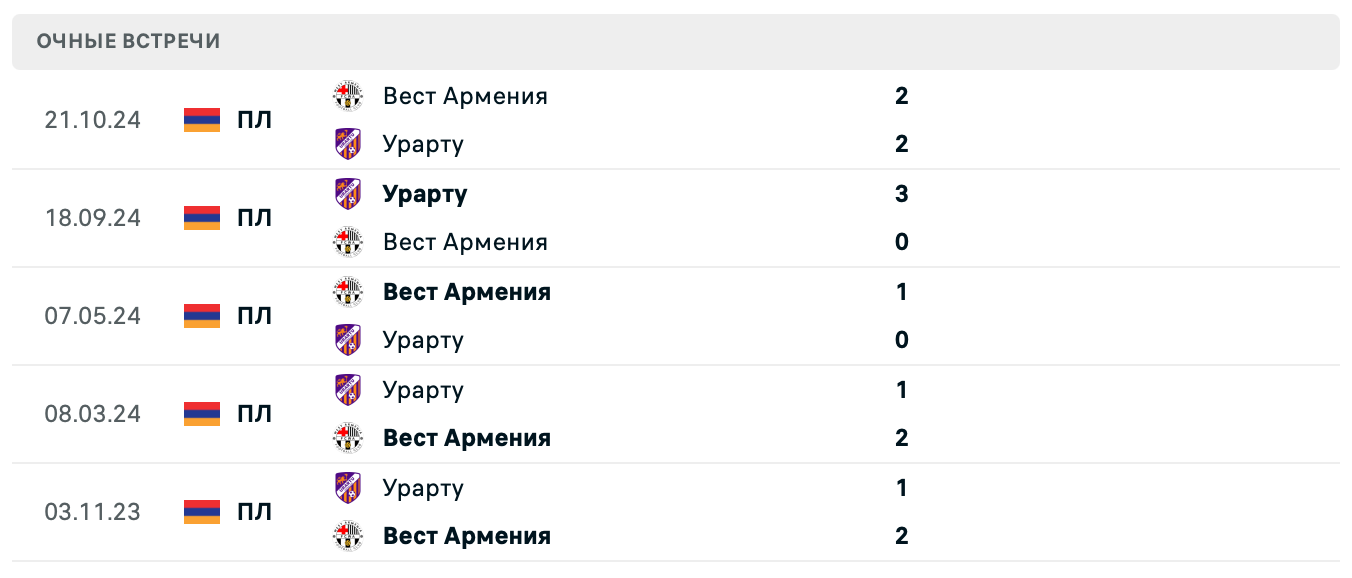The image size is (1352, 578).
Task: Click the date 21.10.24 to open match details
Action: pos(93,120)
